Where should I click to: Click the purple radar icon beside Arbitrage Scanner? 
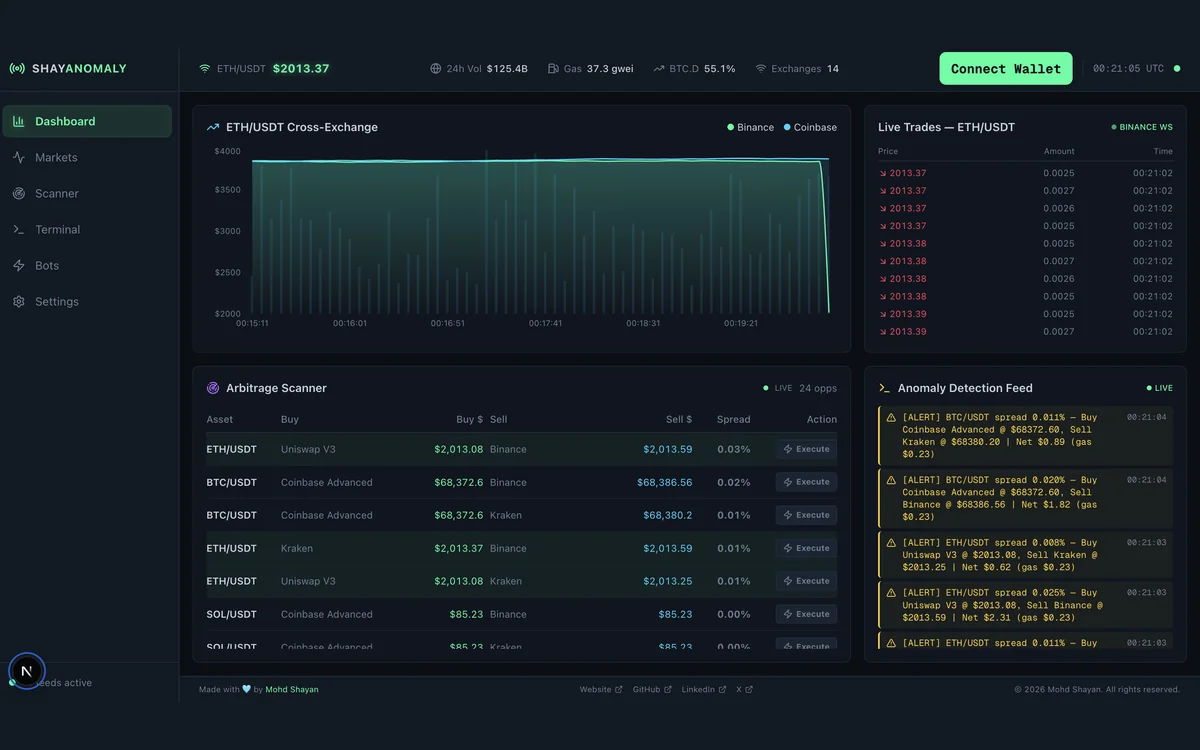(213, 388)
